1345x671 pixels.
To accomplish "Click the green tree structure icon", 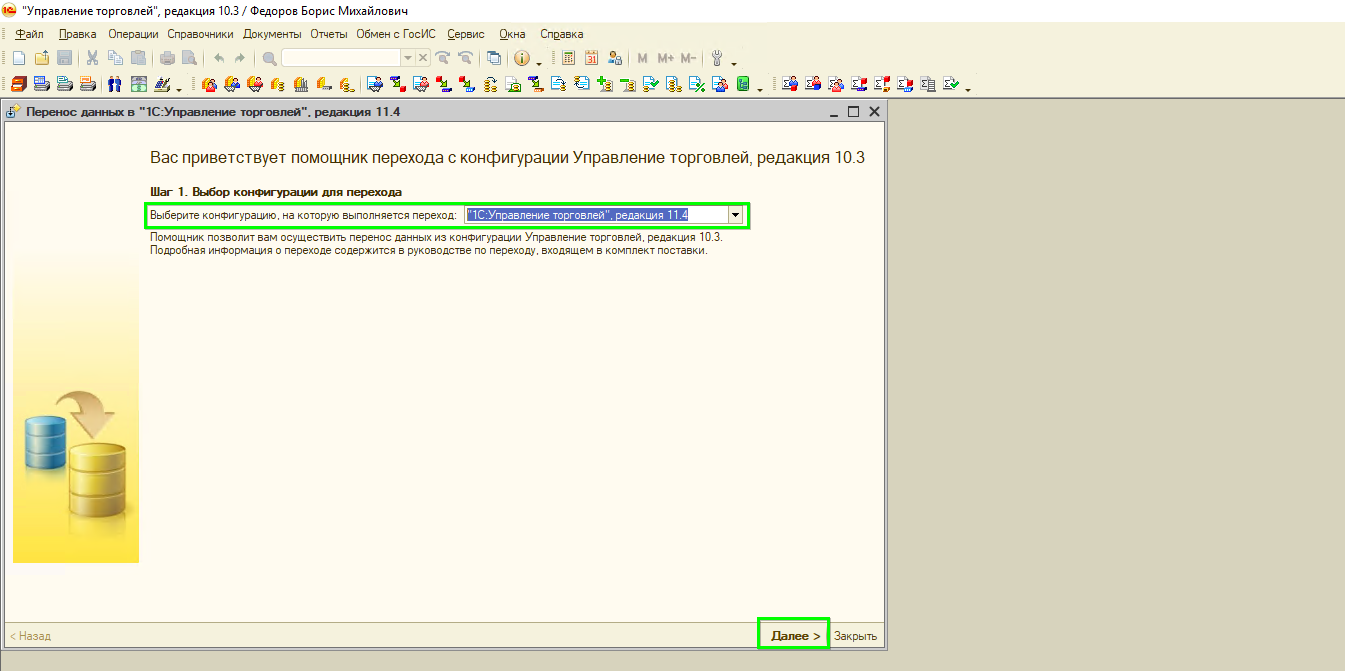I will point(743,84).
